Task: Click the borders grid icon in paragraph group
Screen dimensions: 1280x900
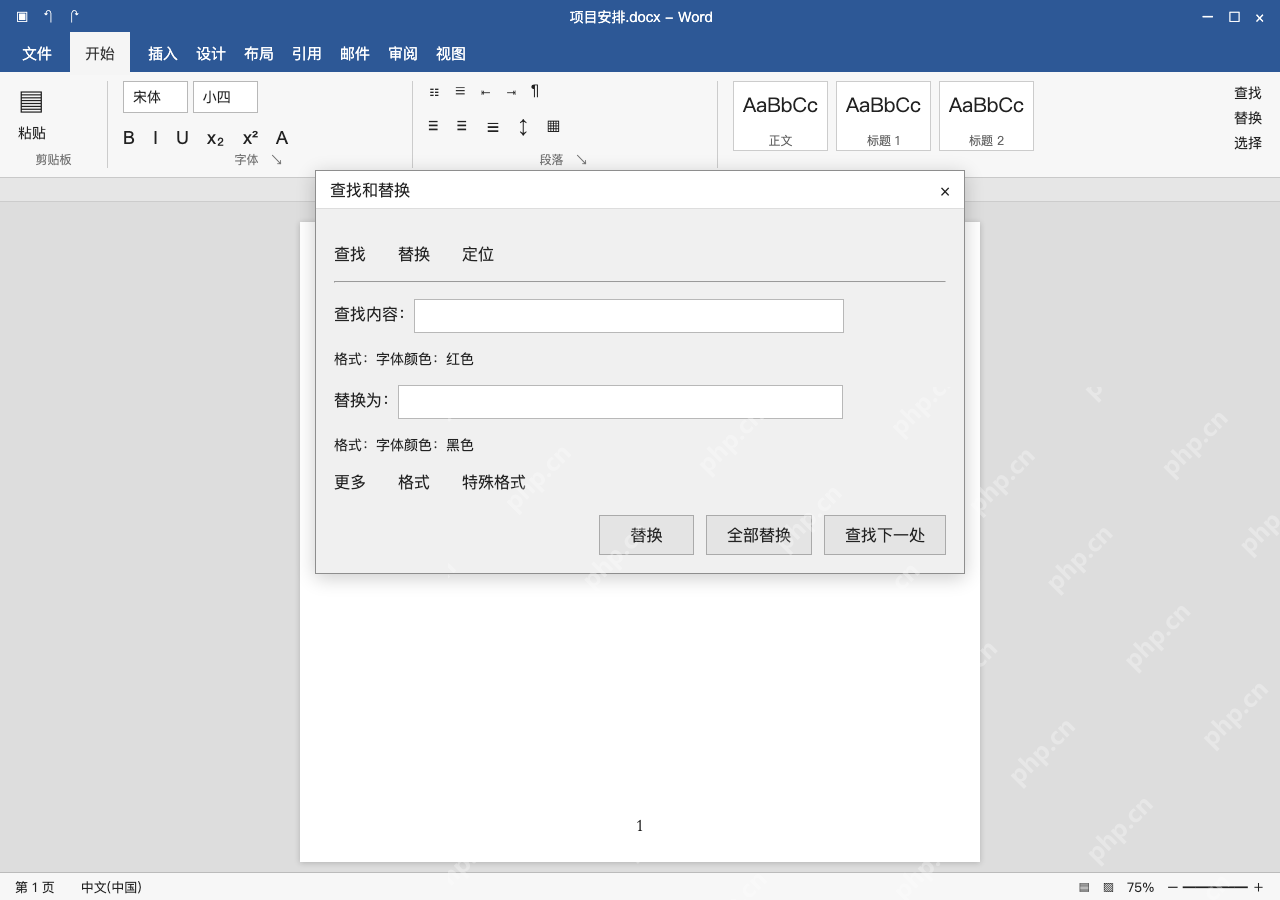Action: (553, 126)
